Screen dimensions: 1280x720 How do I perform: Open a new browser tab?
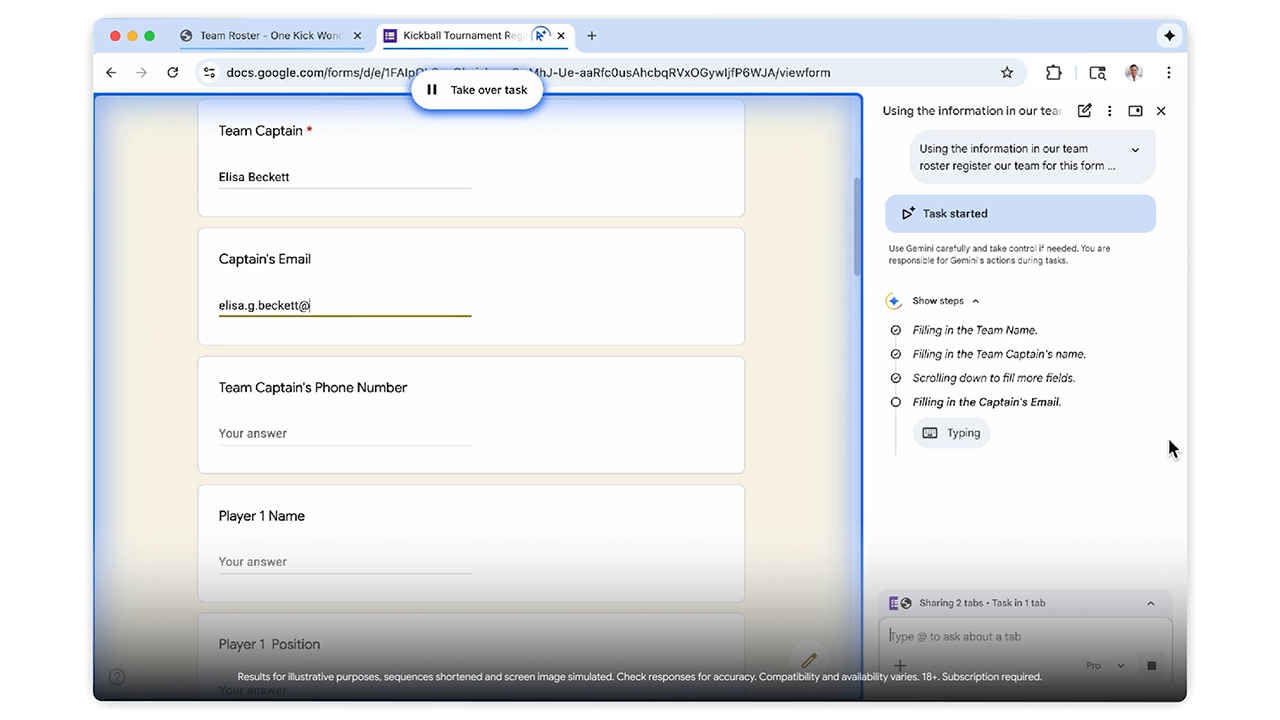click(592, 36)
